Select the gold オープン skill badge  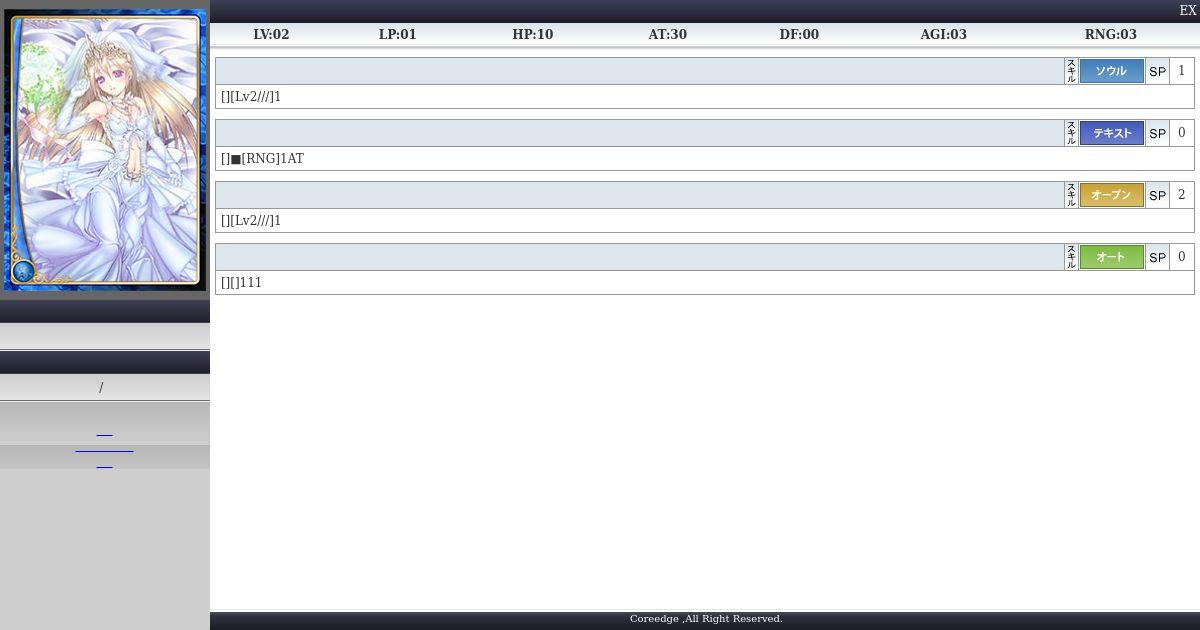(1111, 195)
